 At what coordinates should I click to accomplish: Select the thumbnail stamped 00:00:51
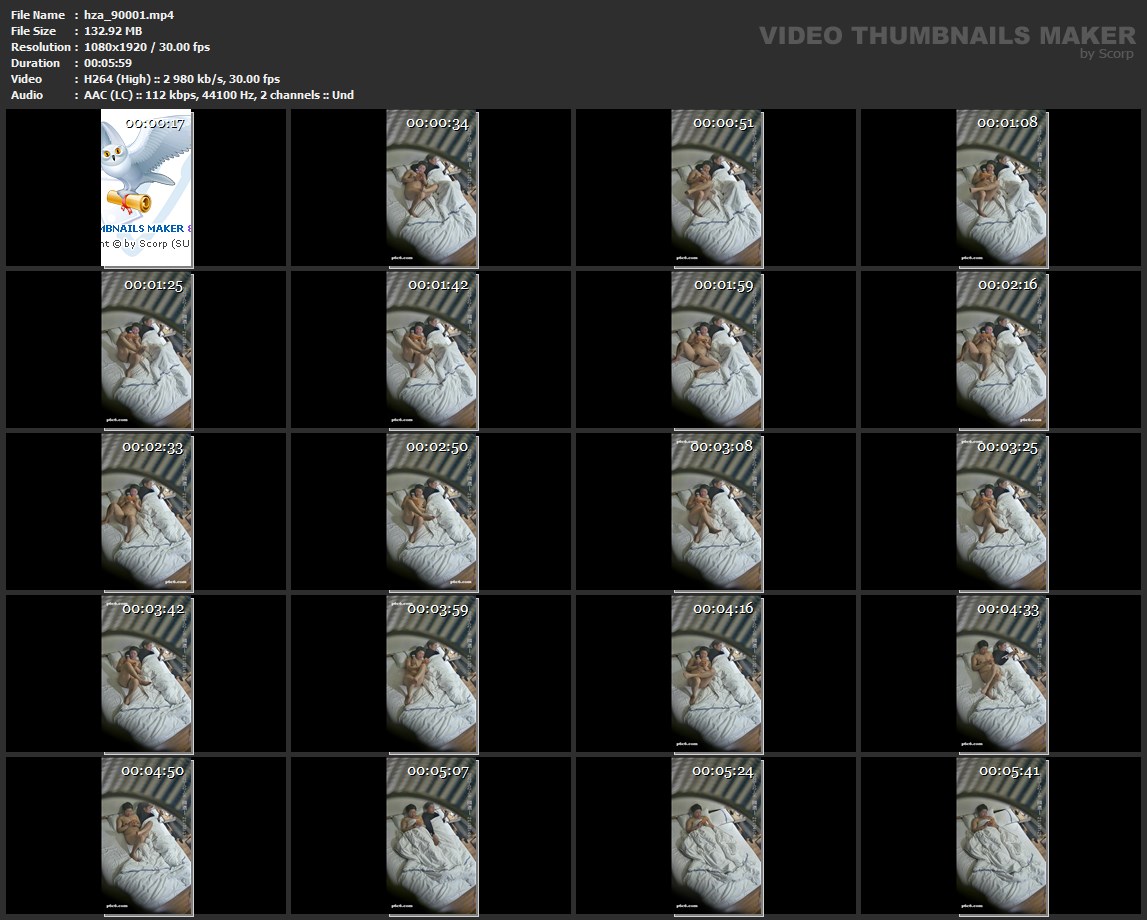[x=716, y=188]
